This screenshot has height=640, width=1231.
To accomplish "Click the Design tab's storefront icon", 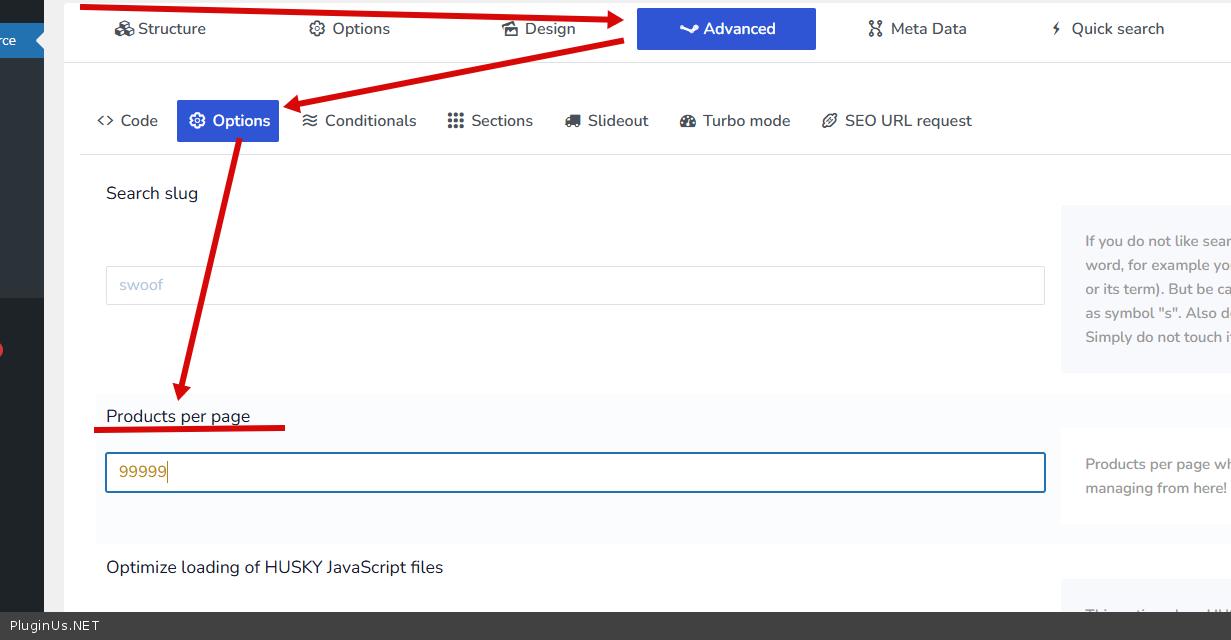I will click(x=510, y=29).
